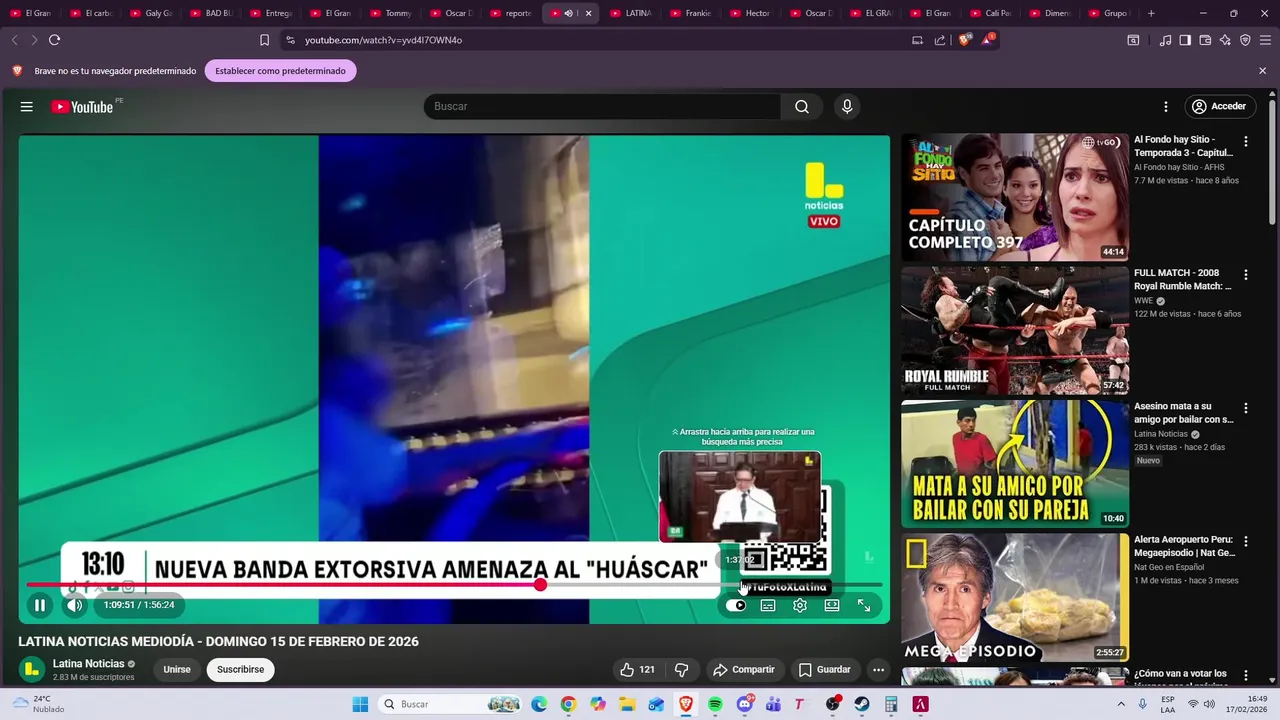Open Brave Rewards triangle icon
This screenshot has width=1280, height=720.
(988, 40)
